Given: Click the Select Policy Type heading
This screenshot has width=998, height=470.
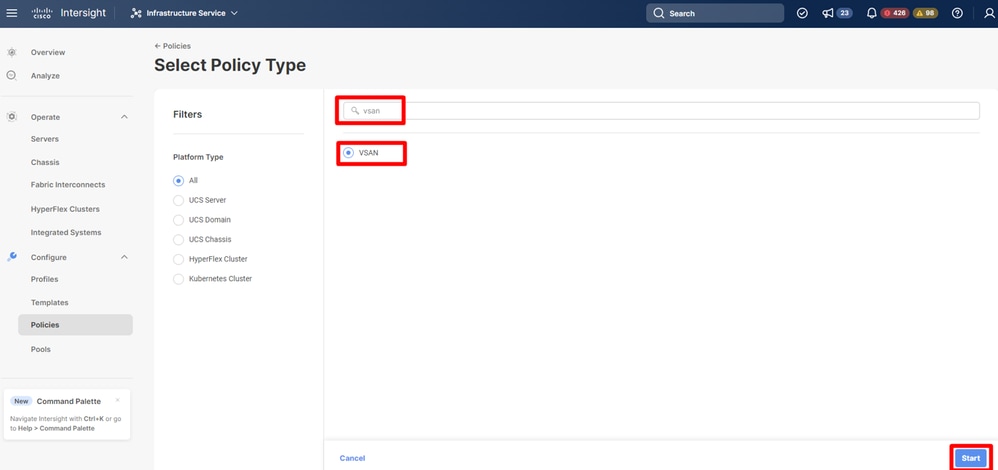Looking at the screenshot, I should [x=230, y=65].
